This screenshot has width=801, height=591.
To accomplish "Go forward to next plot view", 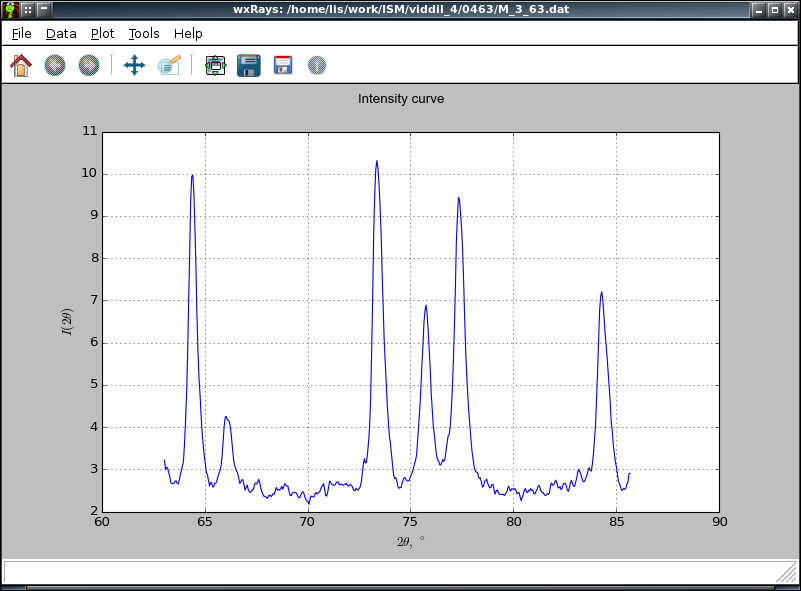I will coord(89,66).
